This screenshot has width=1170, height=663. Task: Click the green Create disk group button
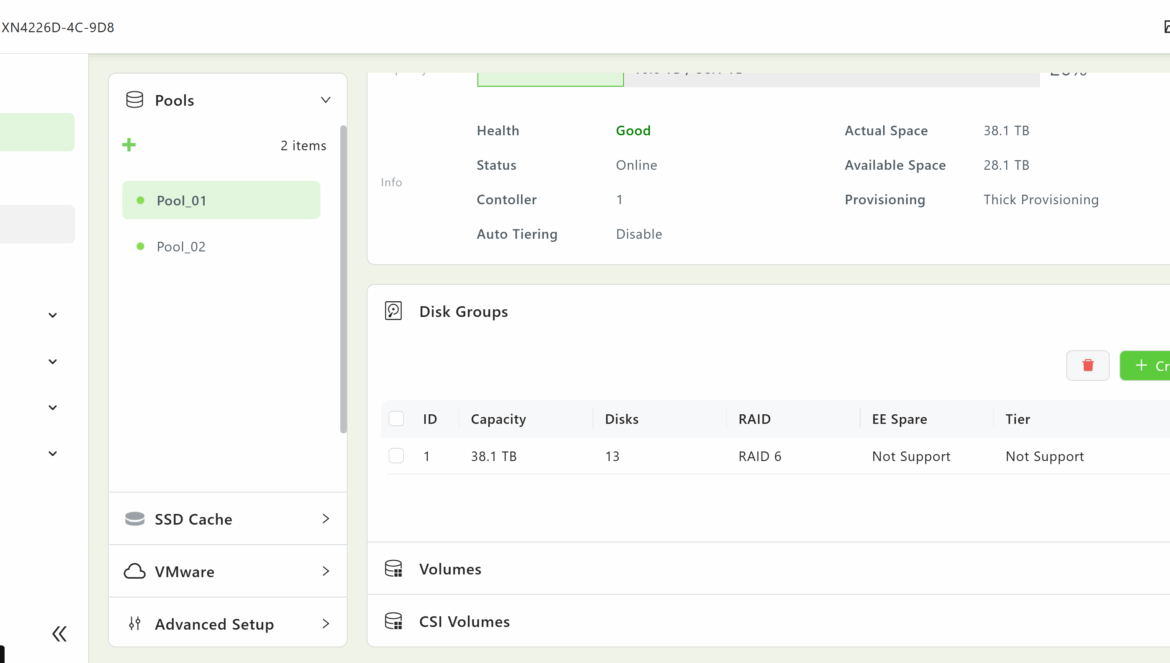click(x=1146, y=366)
